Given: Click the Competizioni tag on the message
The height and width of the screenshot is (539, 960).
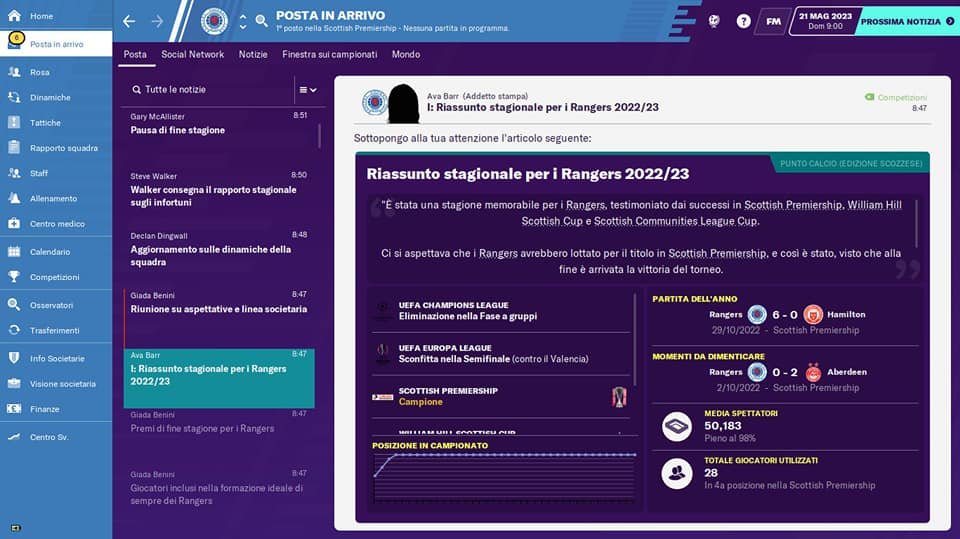Looking at the screenshot, I should 896,97.
